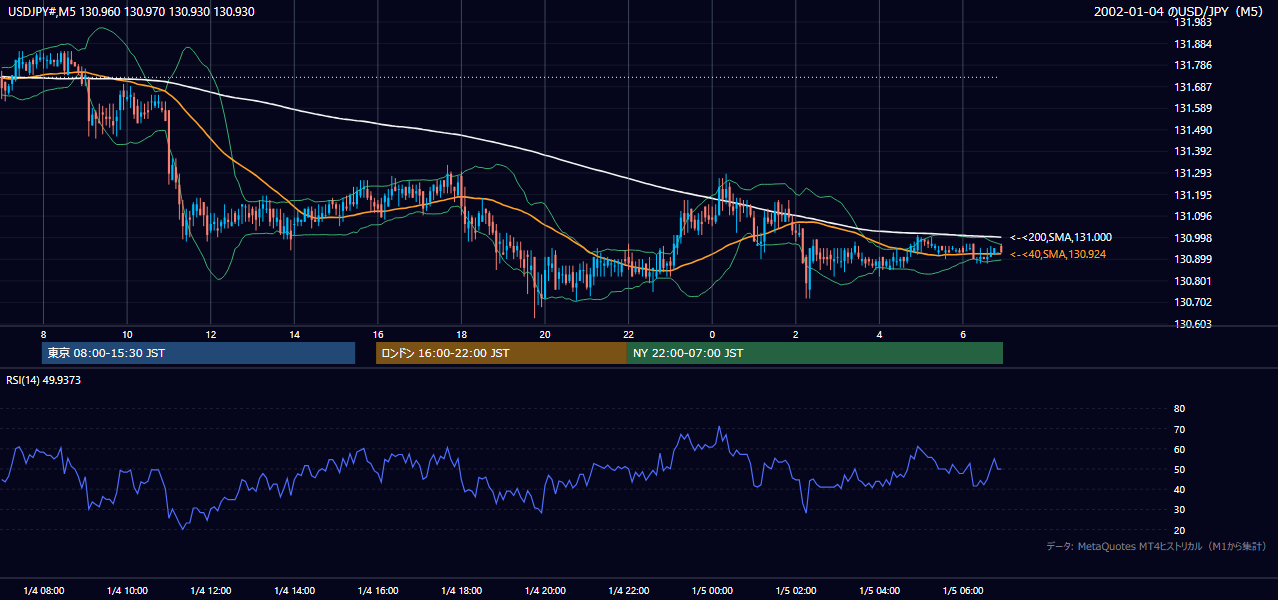Click RSI level 80 on the scale

point(1179,409)
